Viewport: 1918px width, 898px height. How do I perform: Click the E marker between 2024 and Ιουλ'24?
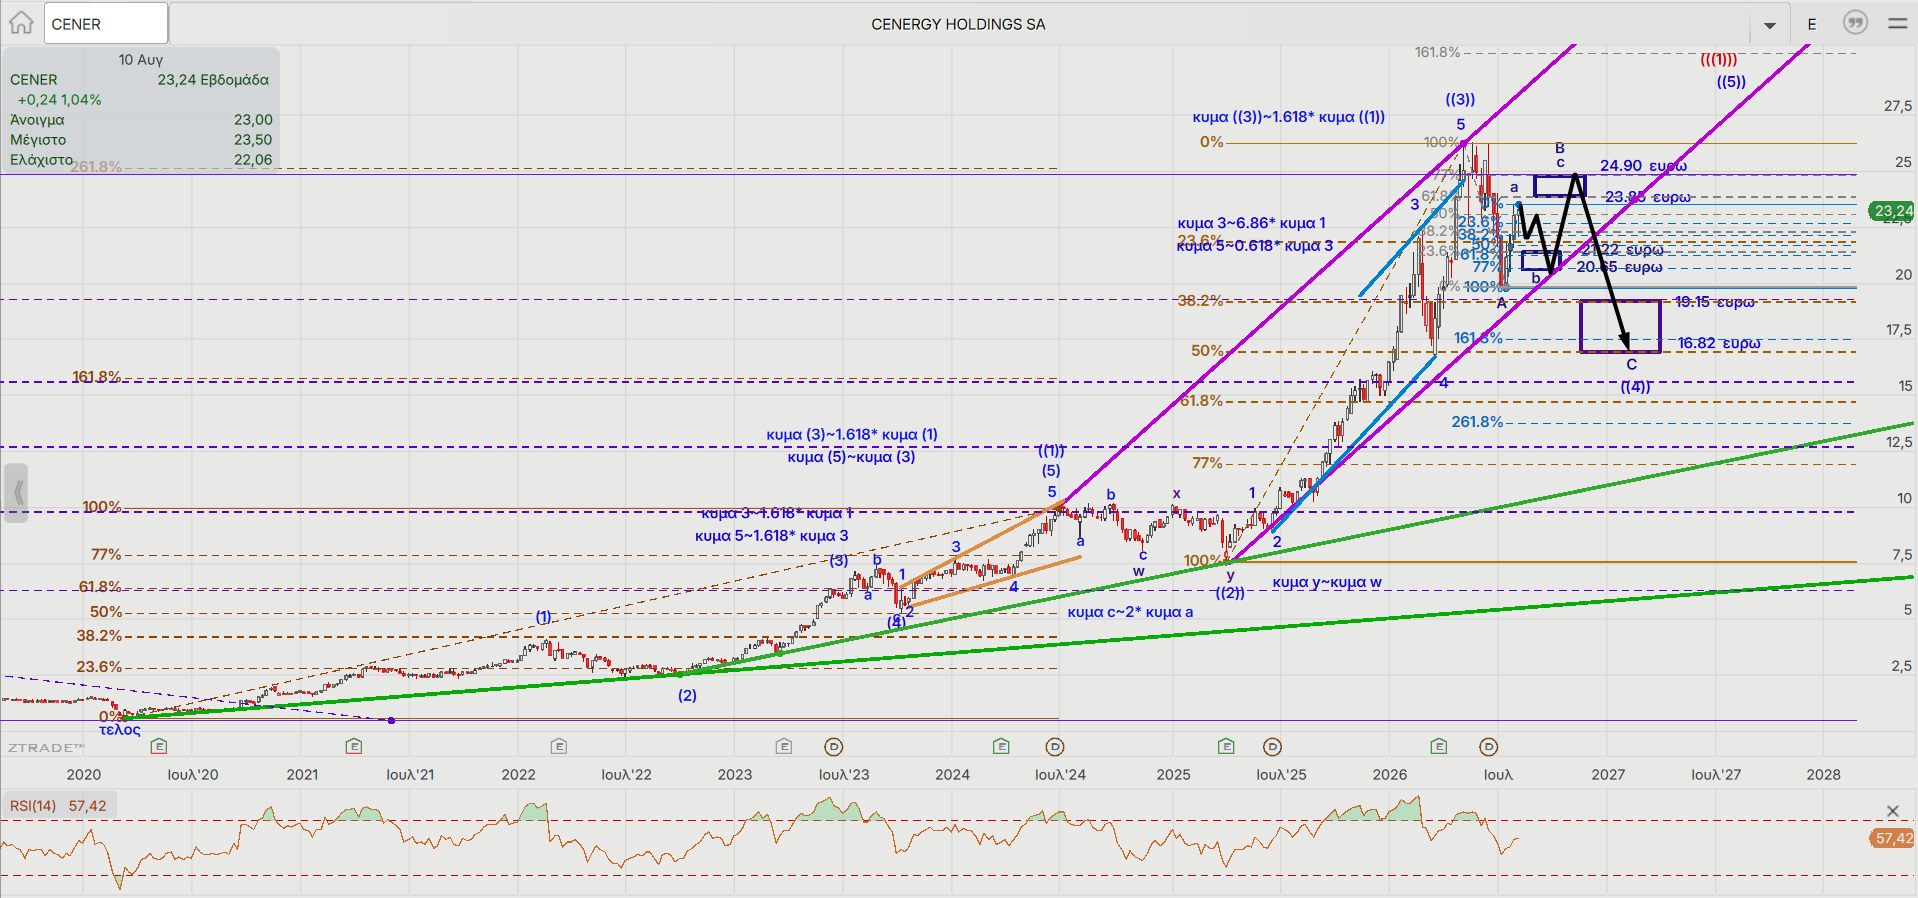point(1001,746)
